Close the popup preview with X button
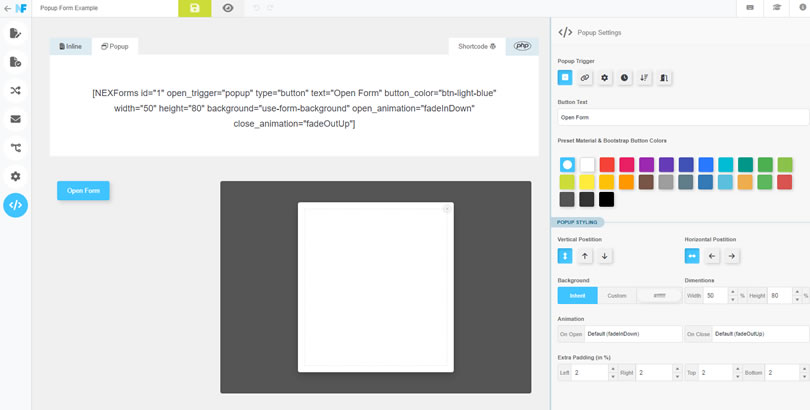 (x=447, y=209)
